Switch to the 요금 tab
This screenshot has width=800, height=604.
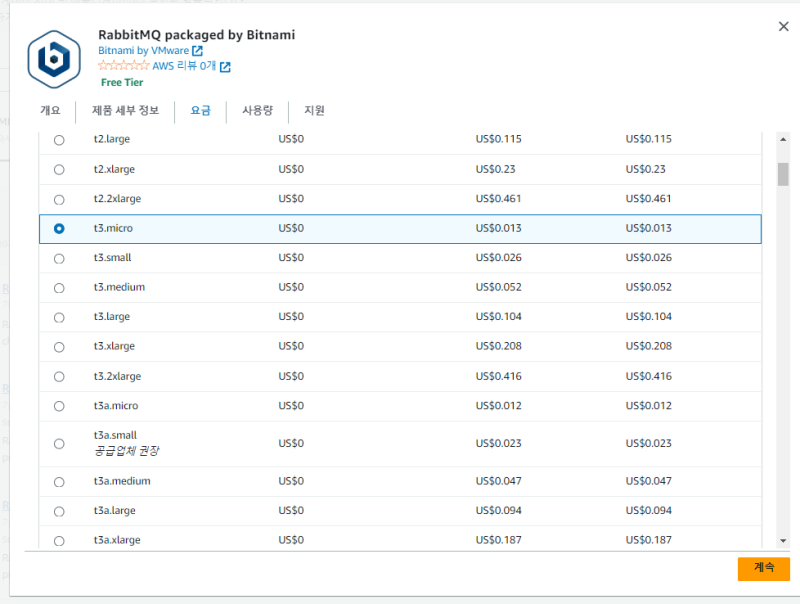point(201,110)
